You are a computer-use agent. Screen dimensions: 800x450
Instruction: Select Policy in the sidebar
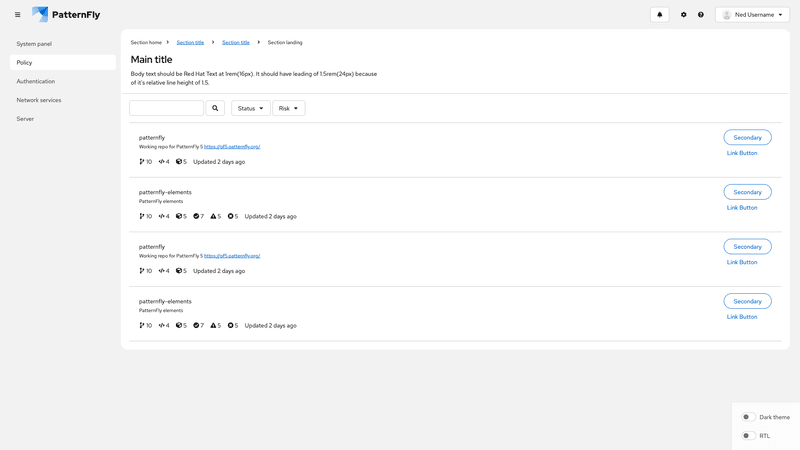click(63, 63)
